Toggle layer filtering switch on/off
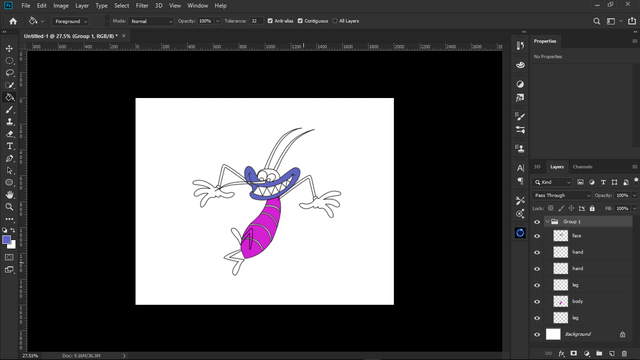The width and height of the screenshot is (640, 360). coord(636,181)
